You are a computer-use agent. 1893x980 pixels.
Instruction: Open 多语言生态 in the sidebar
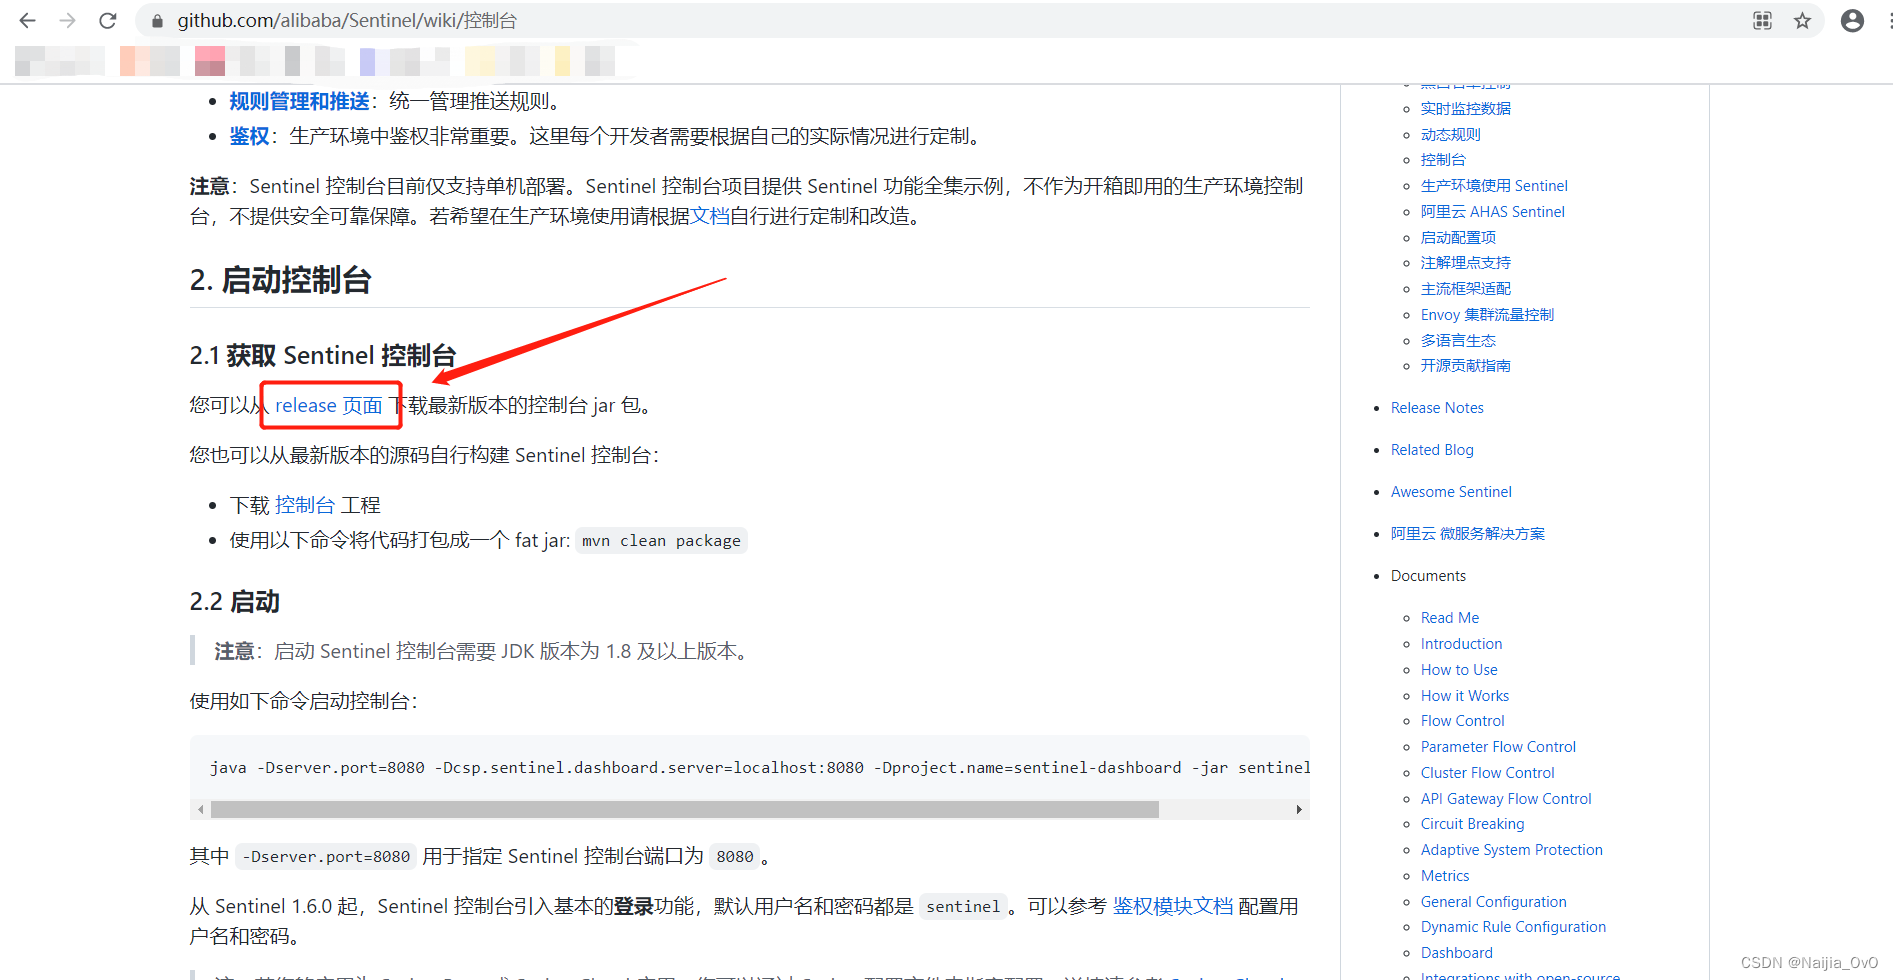point(1458,340)
